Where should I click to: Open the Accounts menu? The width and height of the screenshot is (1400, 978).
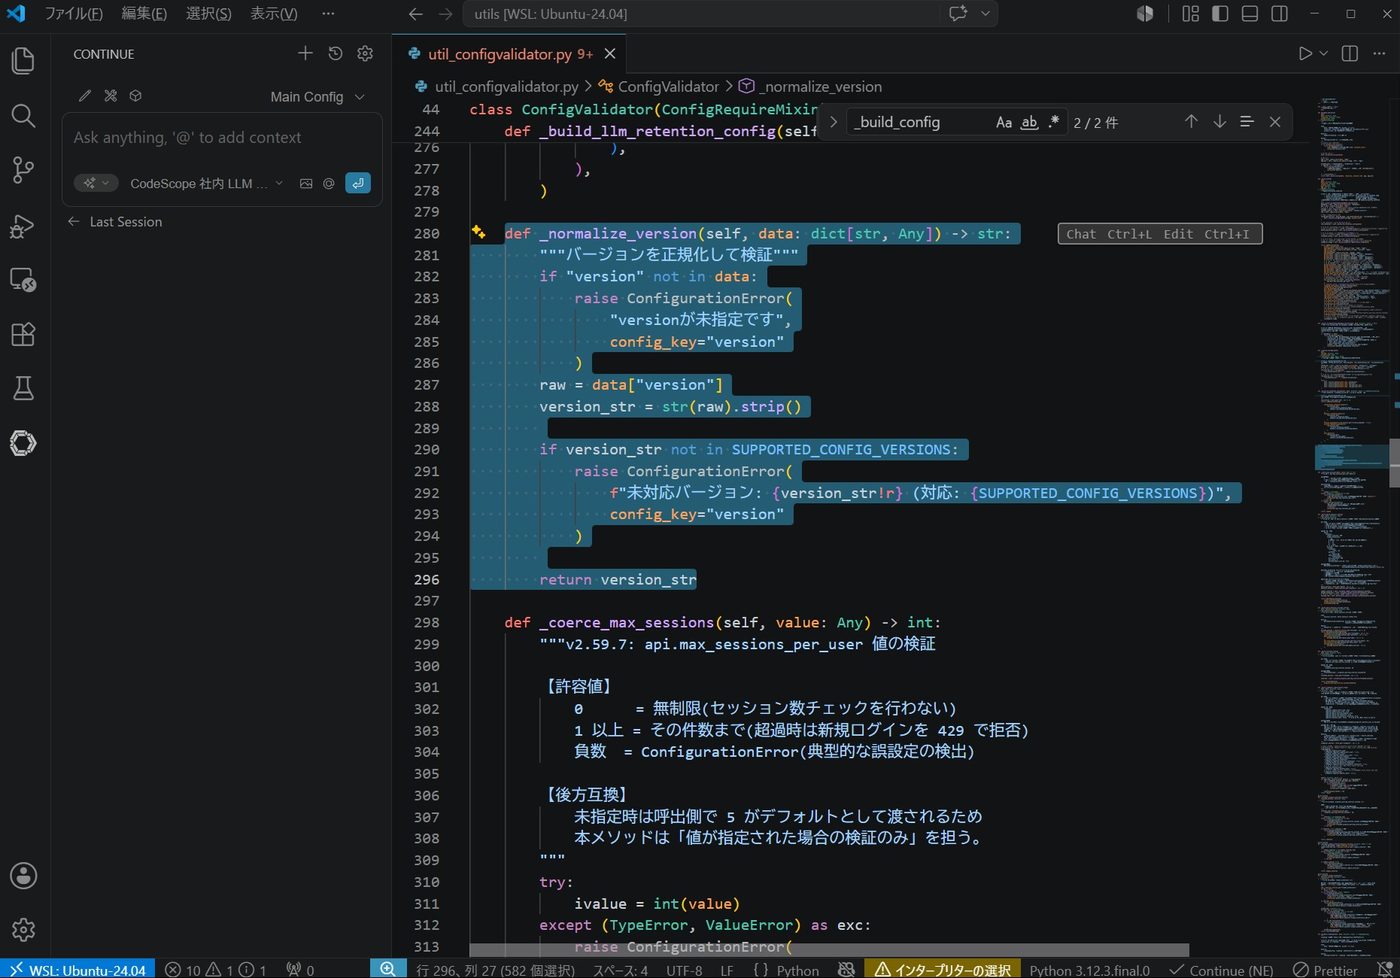(23, 876)
